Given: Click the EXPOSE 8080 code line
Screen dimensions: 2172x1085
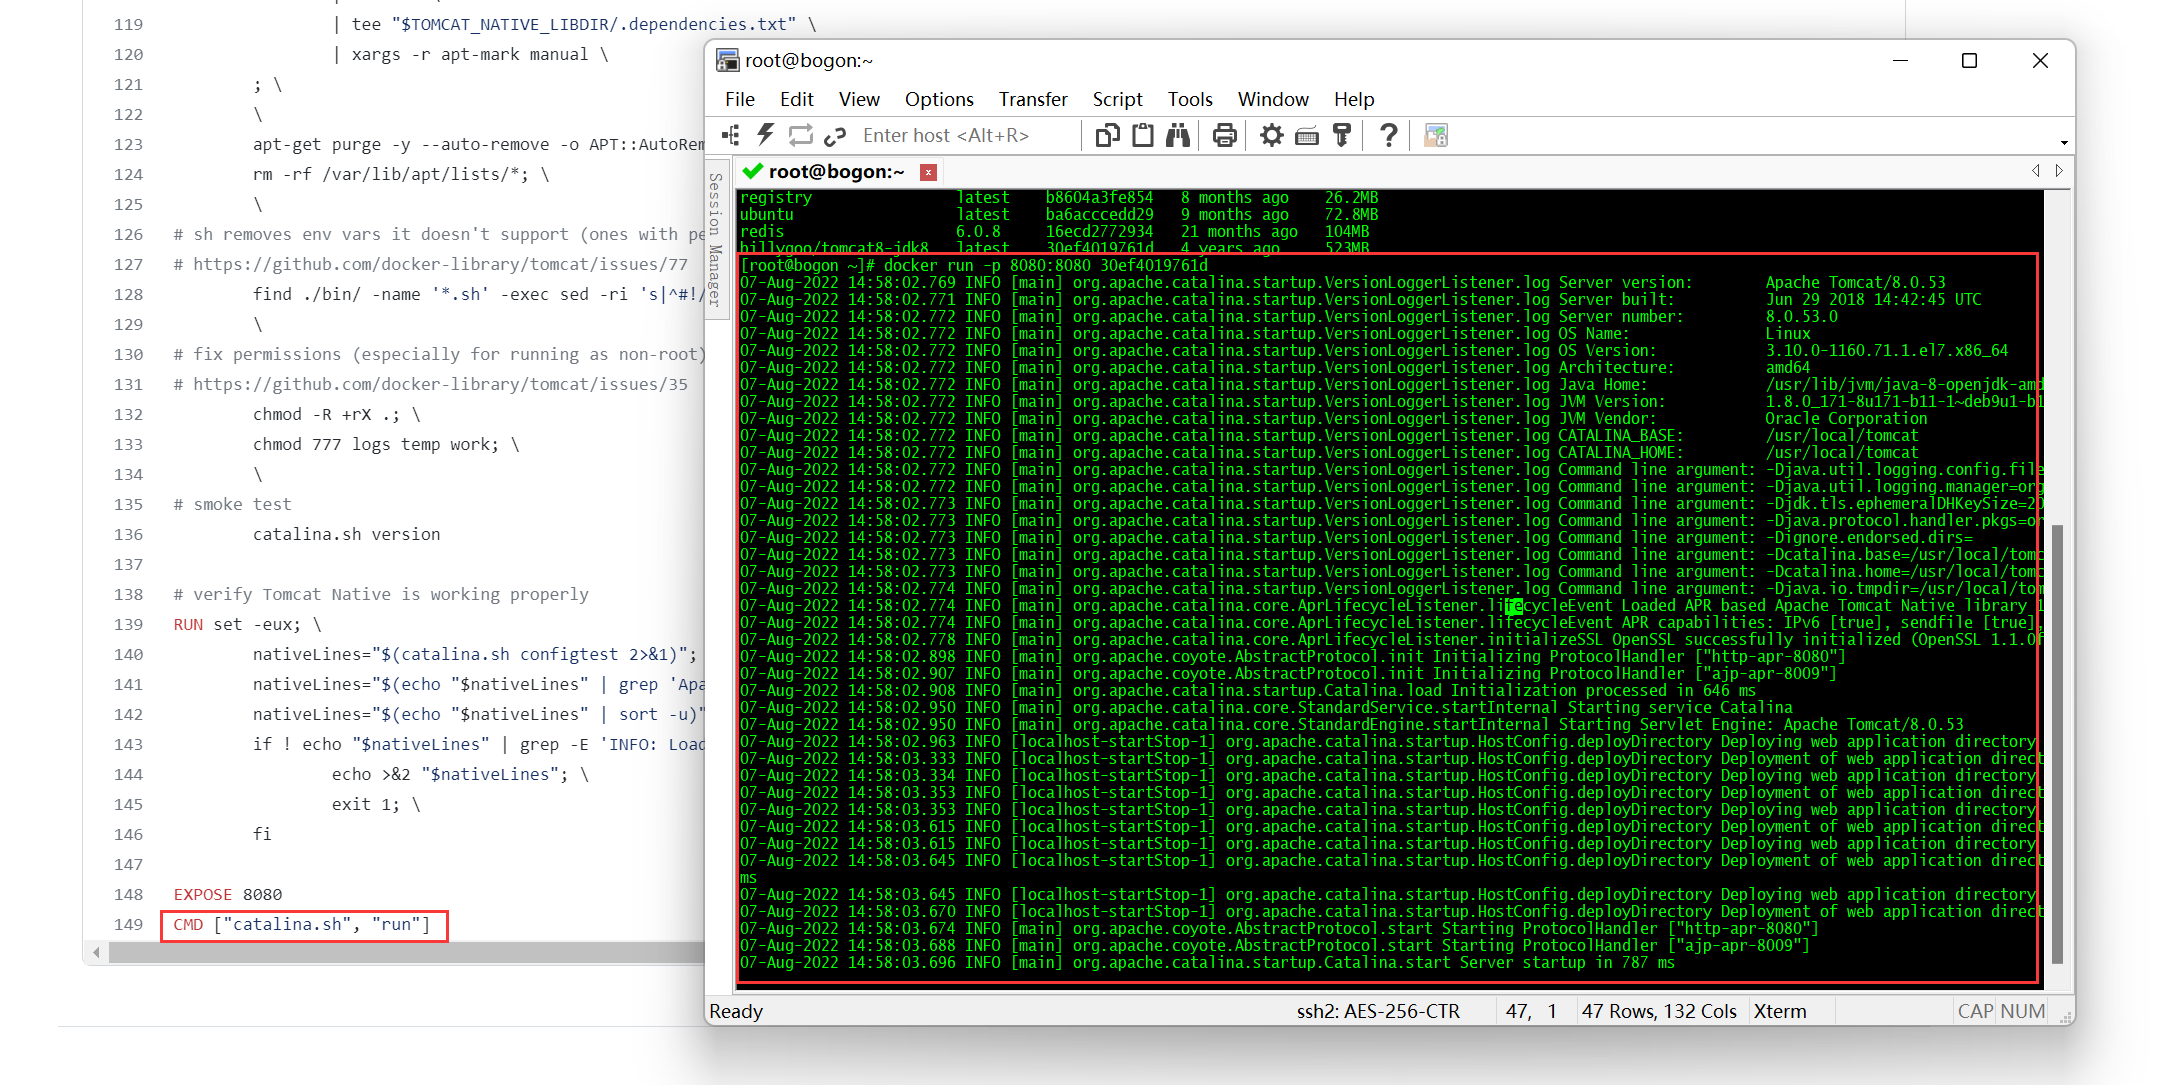Looking at the screenshot, I should coord(228,894).
